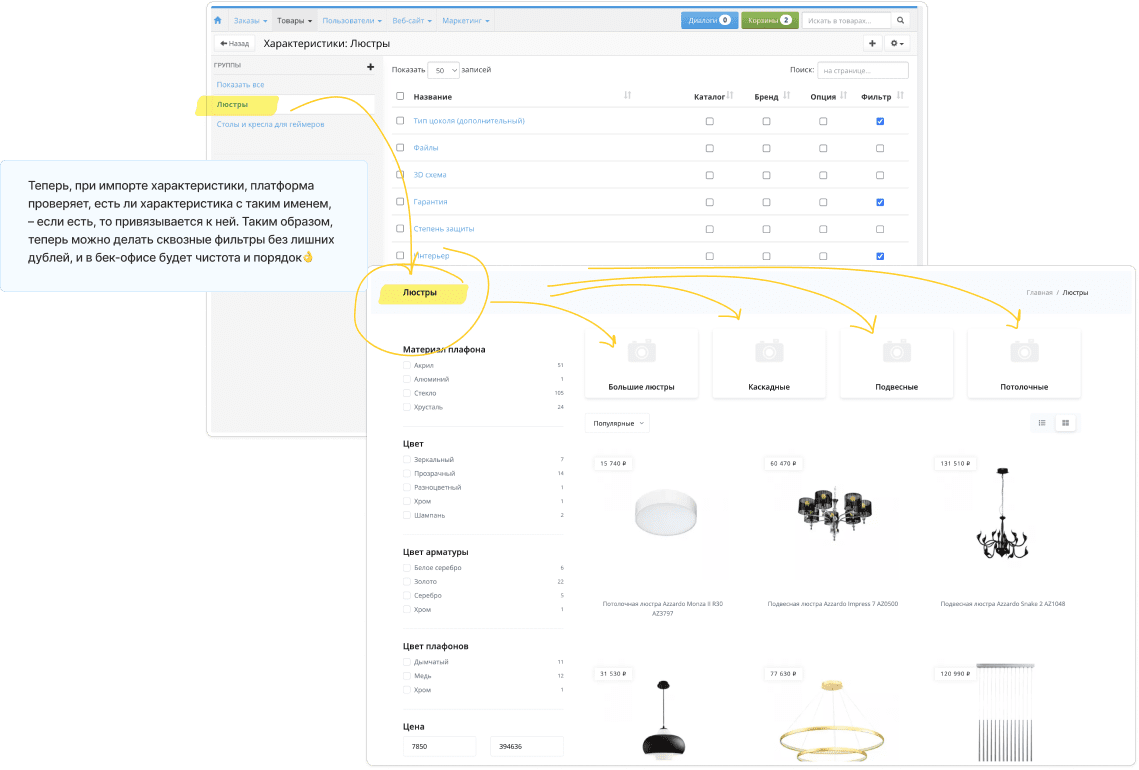Click the Корзины button
Image resolution: width=1139 pixels, height=770 pixels.
click(770, 20)
